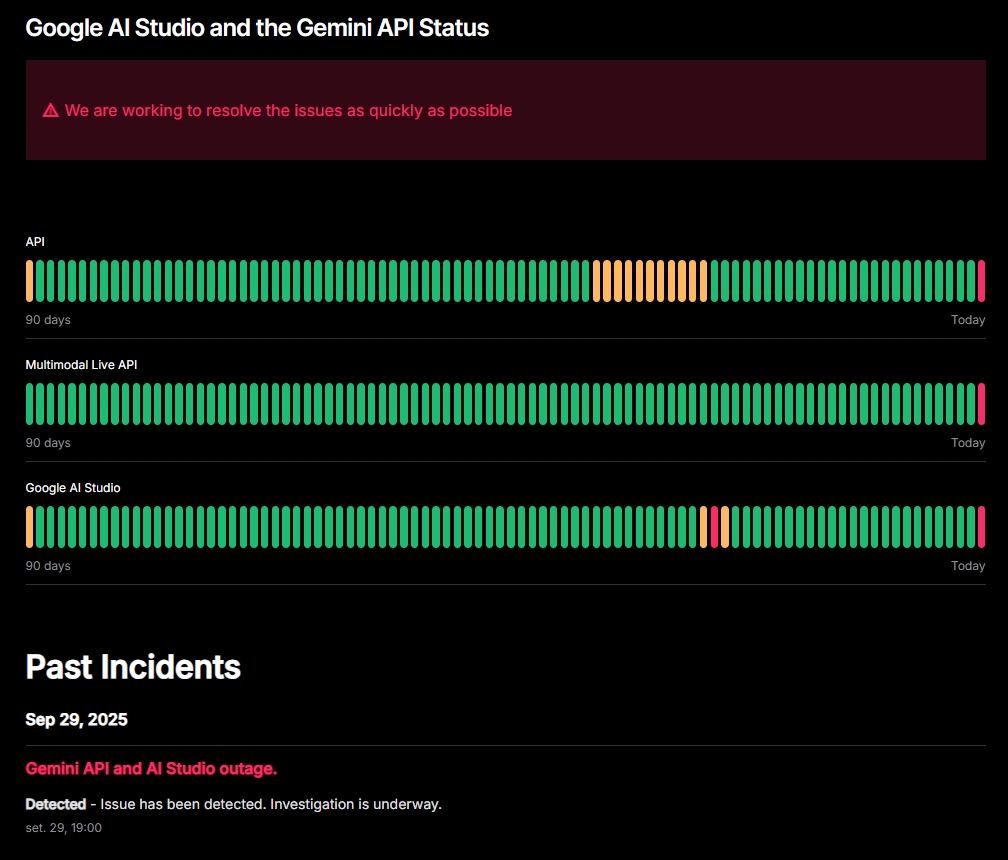Click leftmost green bar in Multimodal Live API row
The image size is (1008, 860).
(29, 404)
